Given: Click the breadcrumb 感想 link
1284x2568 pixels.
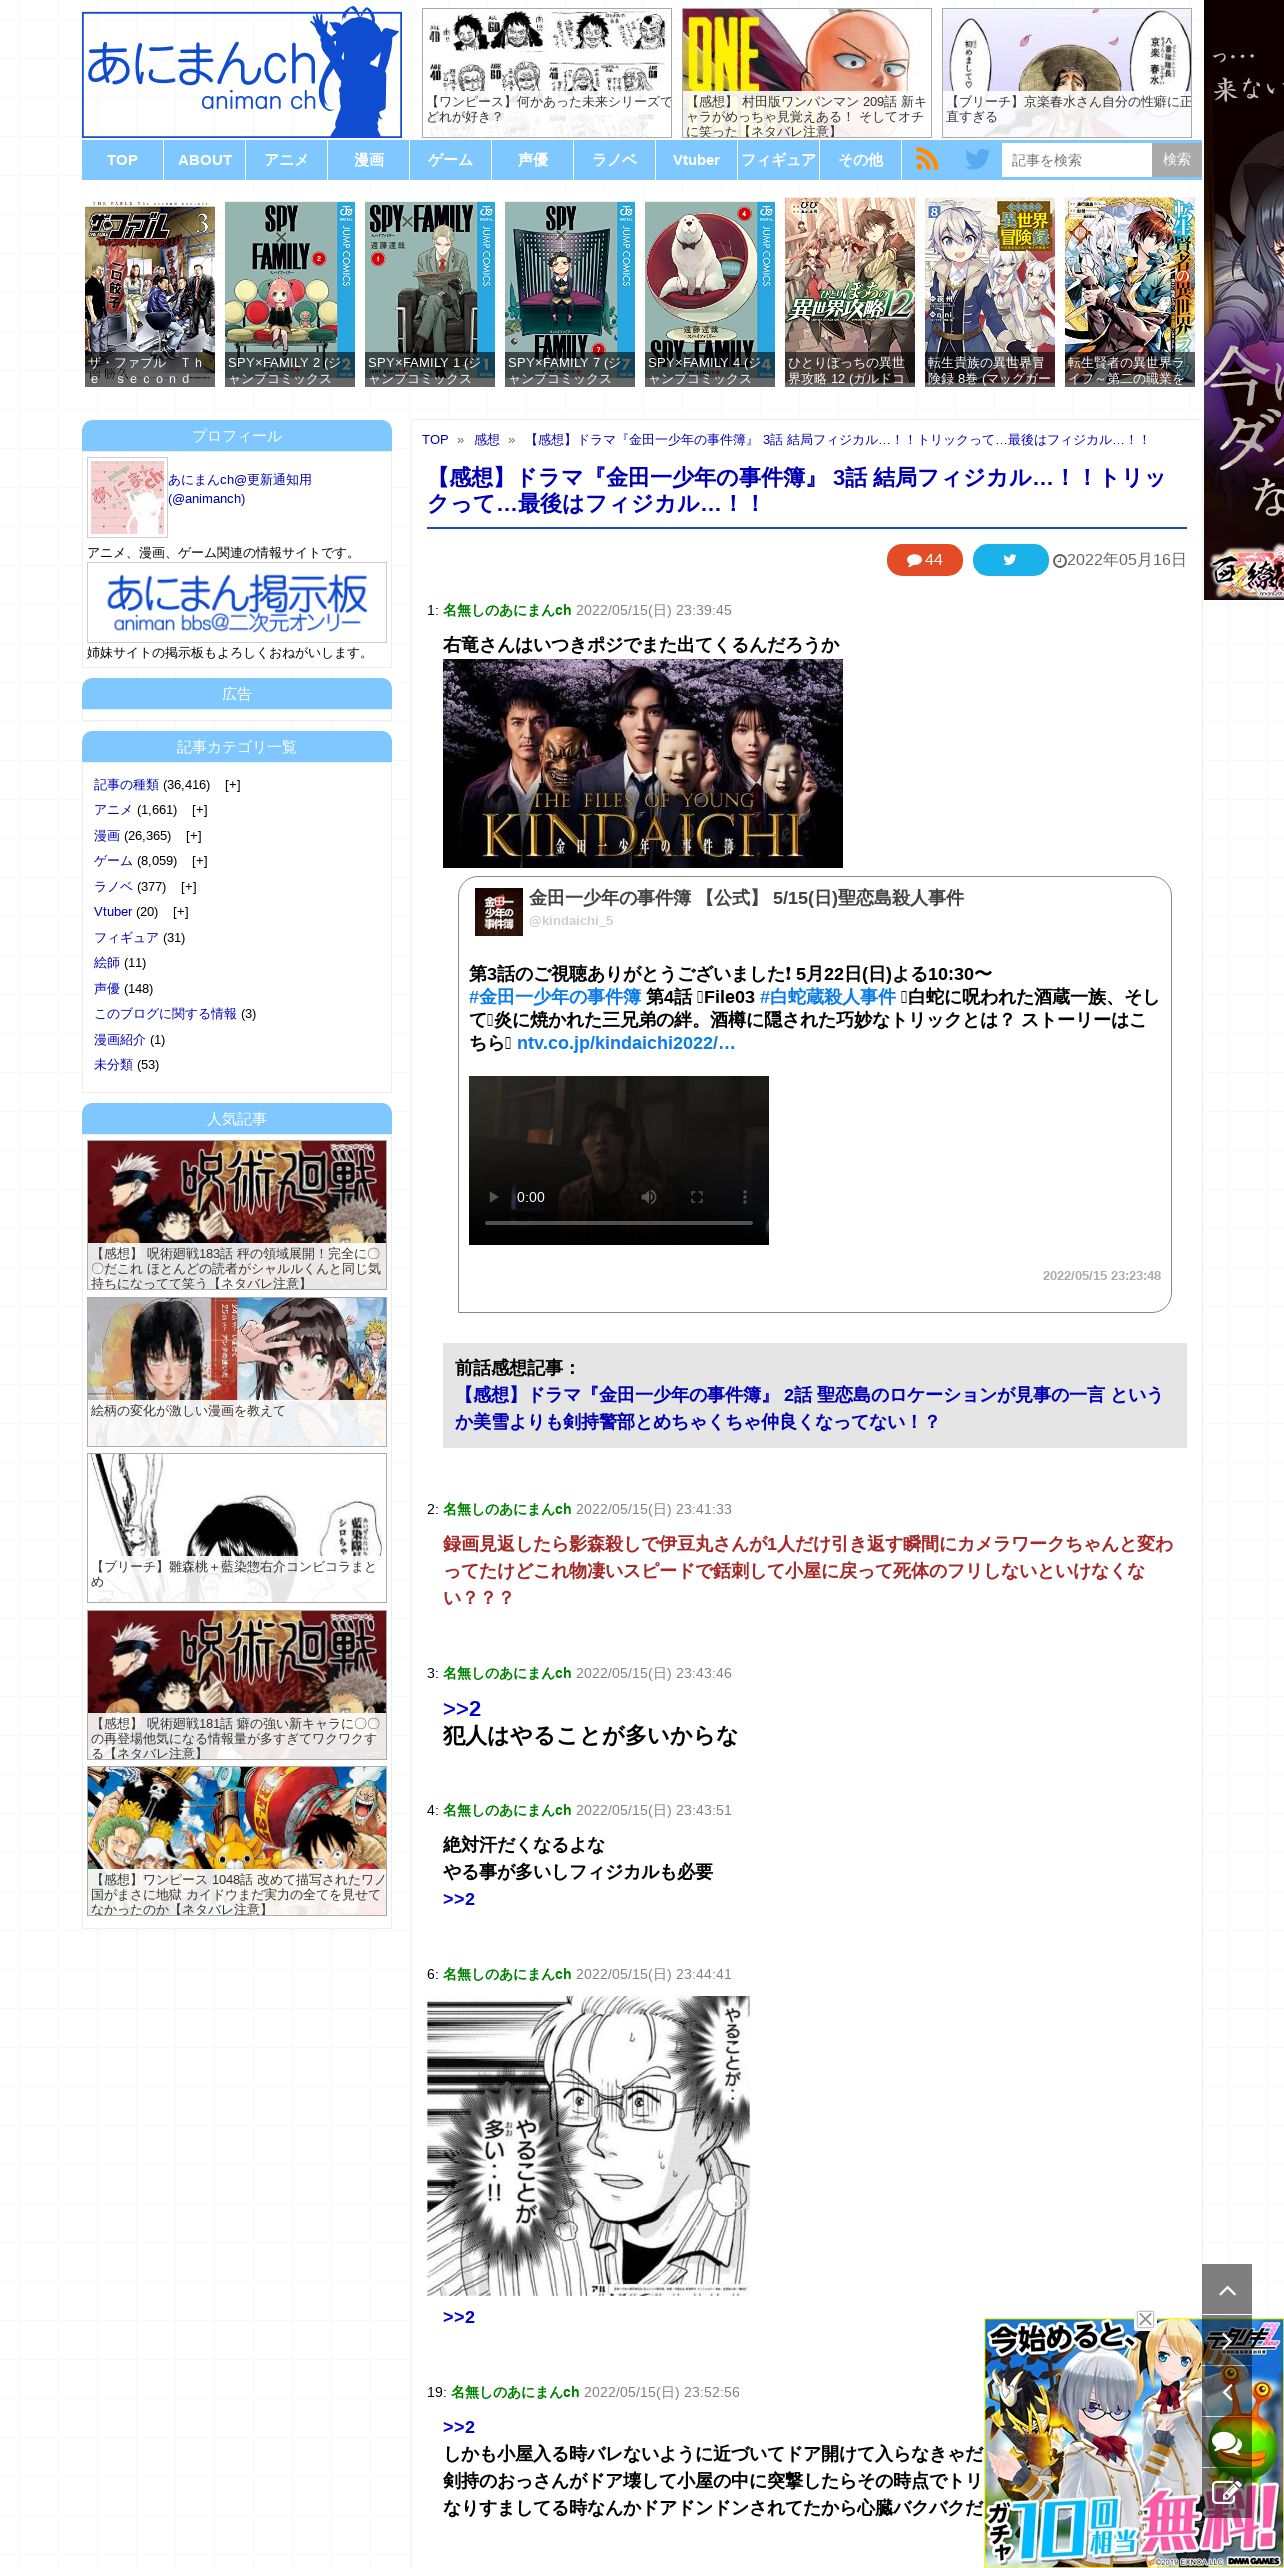Looking at the screenshot, I should pyautogui.click(x=486, y=440).
